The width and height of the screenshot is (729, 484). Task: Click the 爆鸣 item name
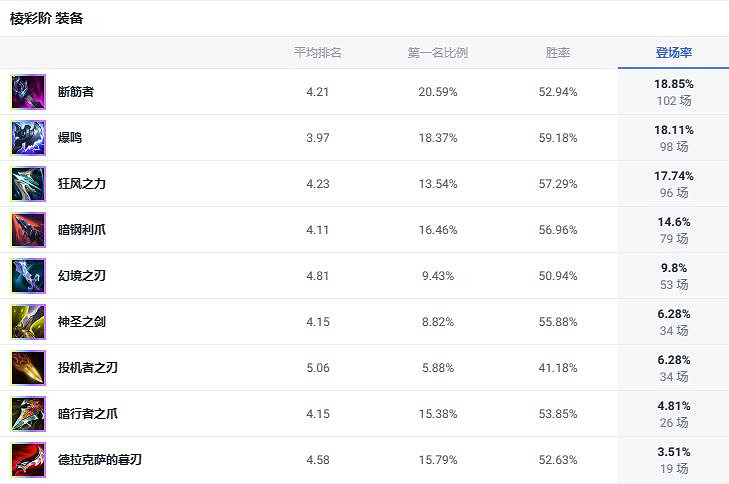click(70, 138)
